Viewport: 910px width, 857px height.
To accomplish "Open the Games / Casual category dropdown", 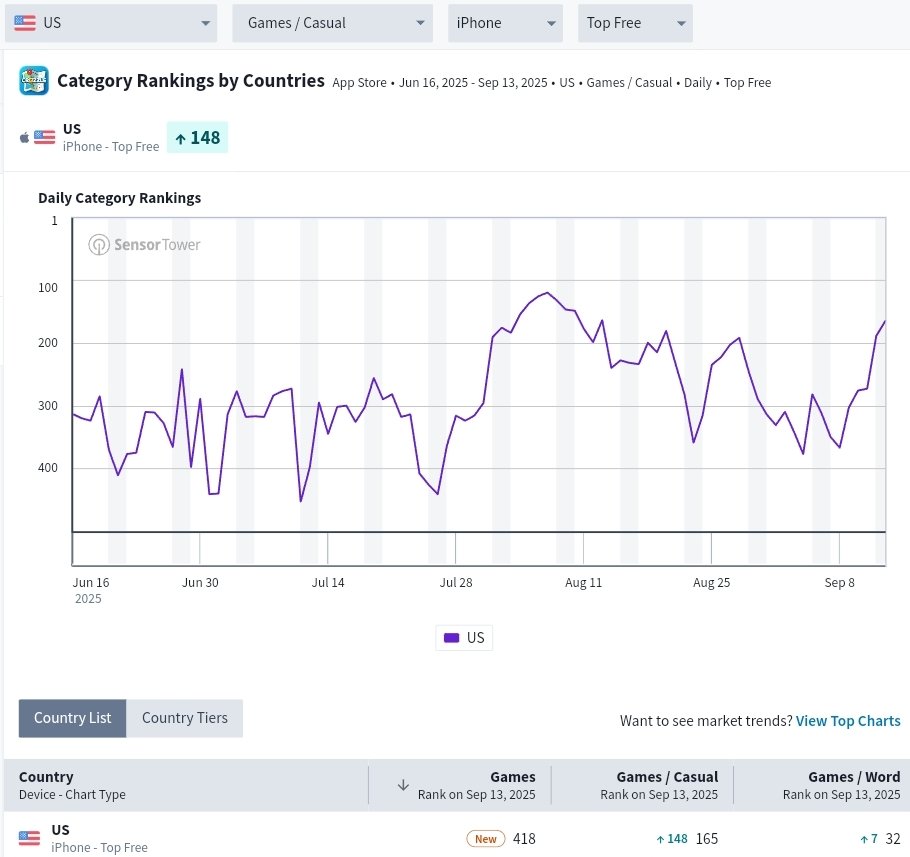I will (332, 23).
